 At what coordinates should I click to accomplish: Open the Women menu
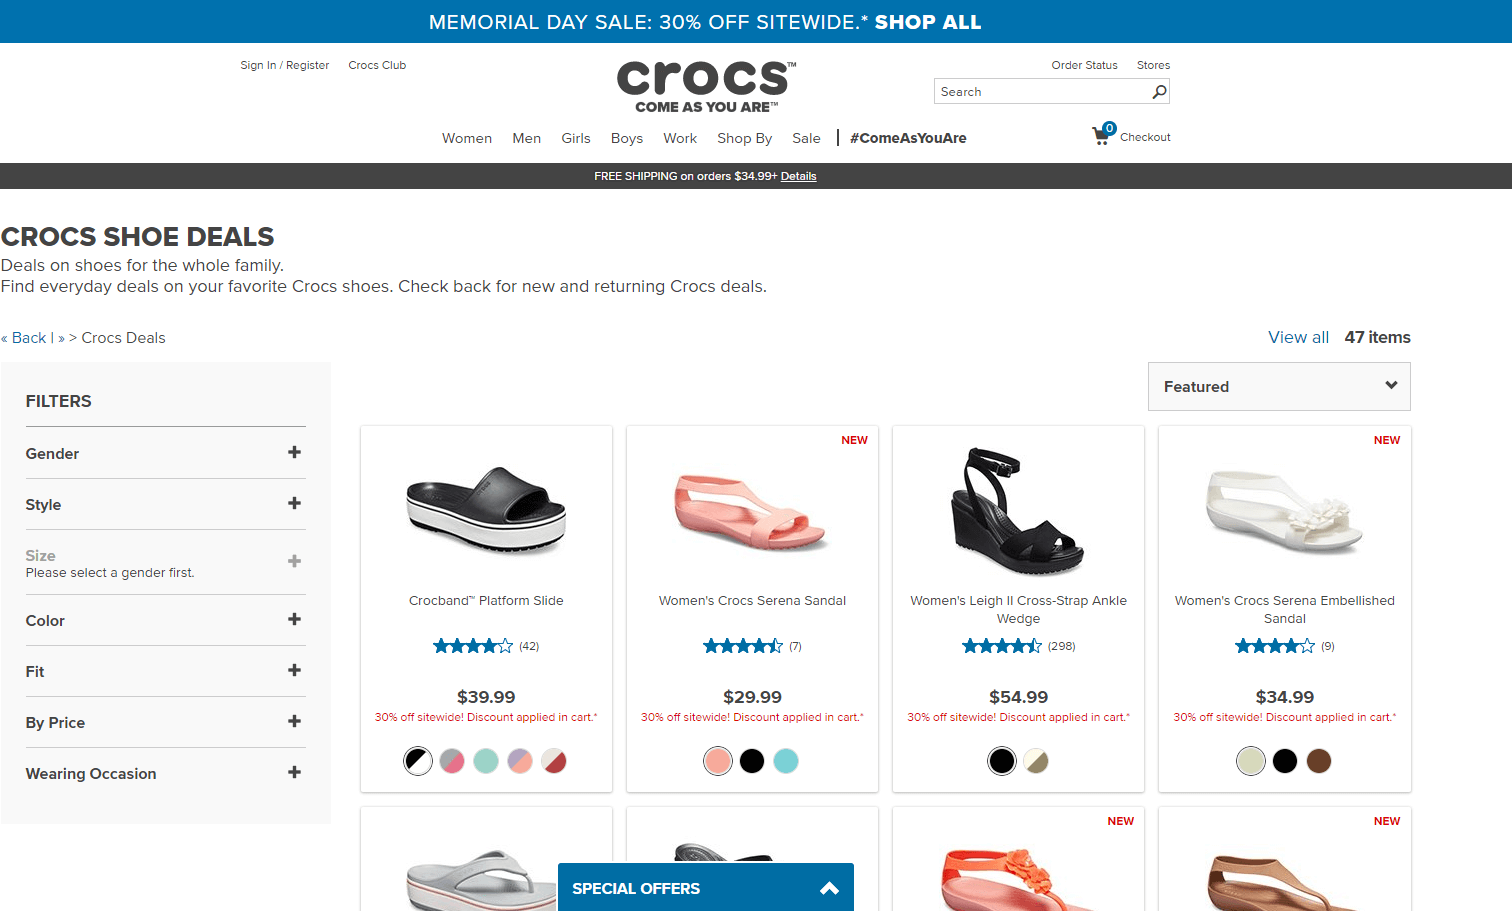click(x=467, y=138)
